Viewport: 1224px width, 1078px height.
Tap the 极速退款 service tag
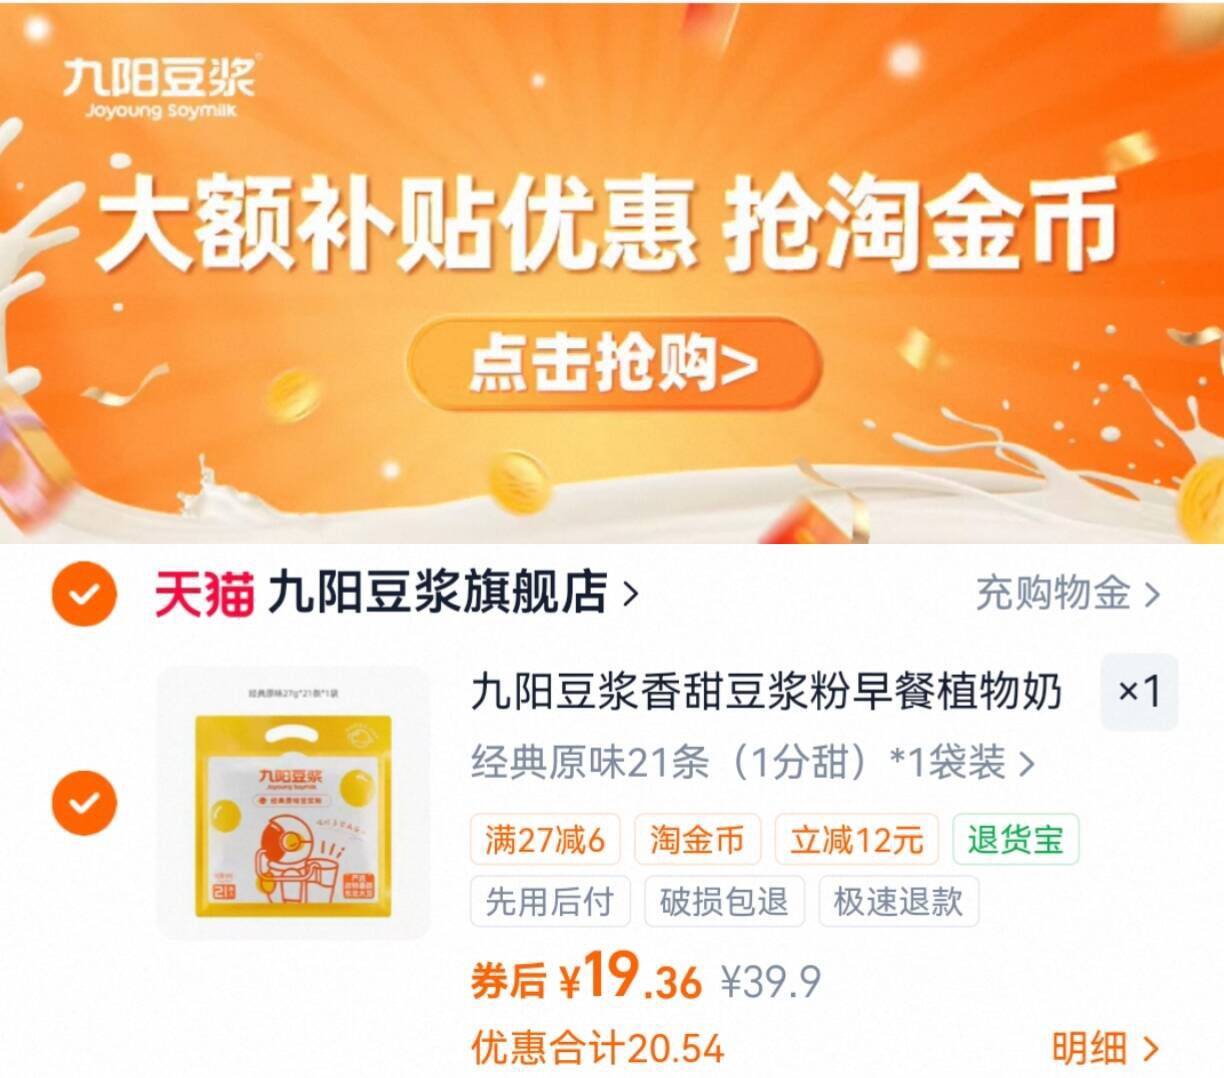coord(898,901)
